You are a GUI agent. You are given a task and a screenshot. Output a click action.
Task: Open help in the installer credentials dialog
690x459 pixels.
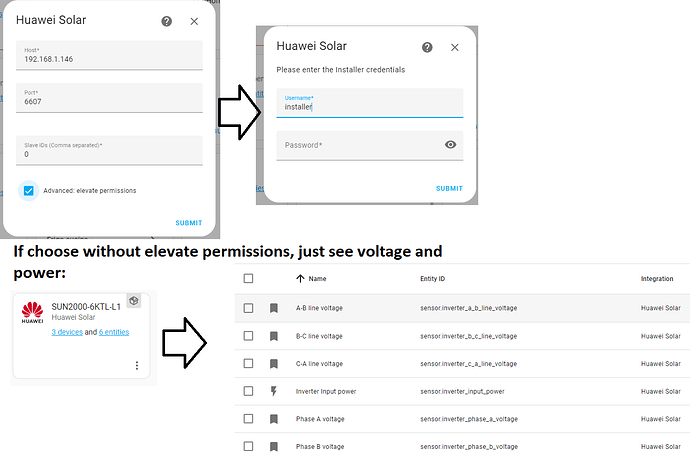427,47
